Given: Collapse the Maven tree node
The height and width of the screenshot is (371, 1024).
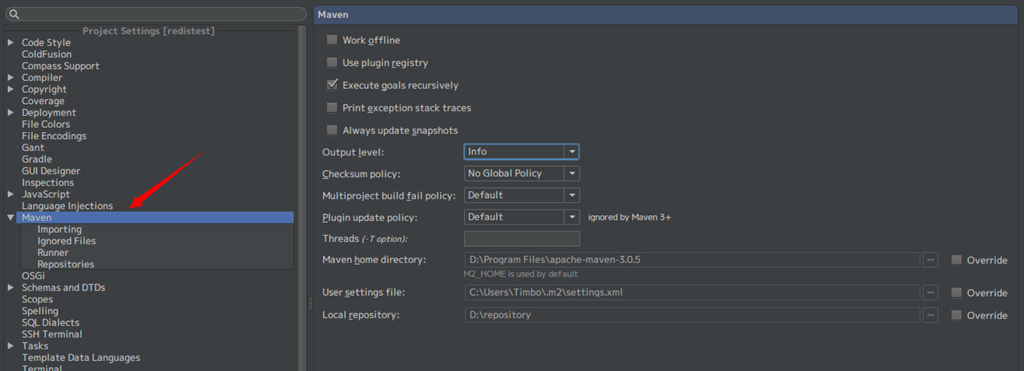Looking at the screenshot, I should point(10,218).
